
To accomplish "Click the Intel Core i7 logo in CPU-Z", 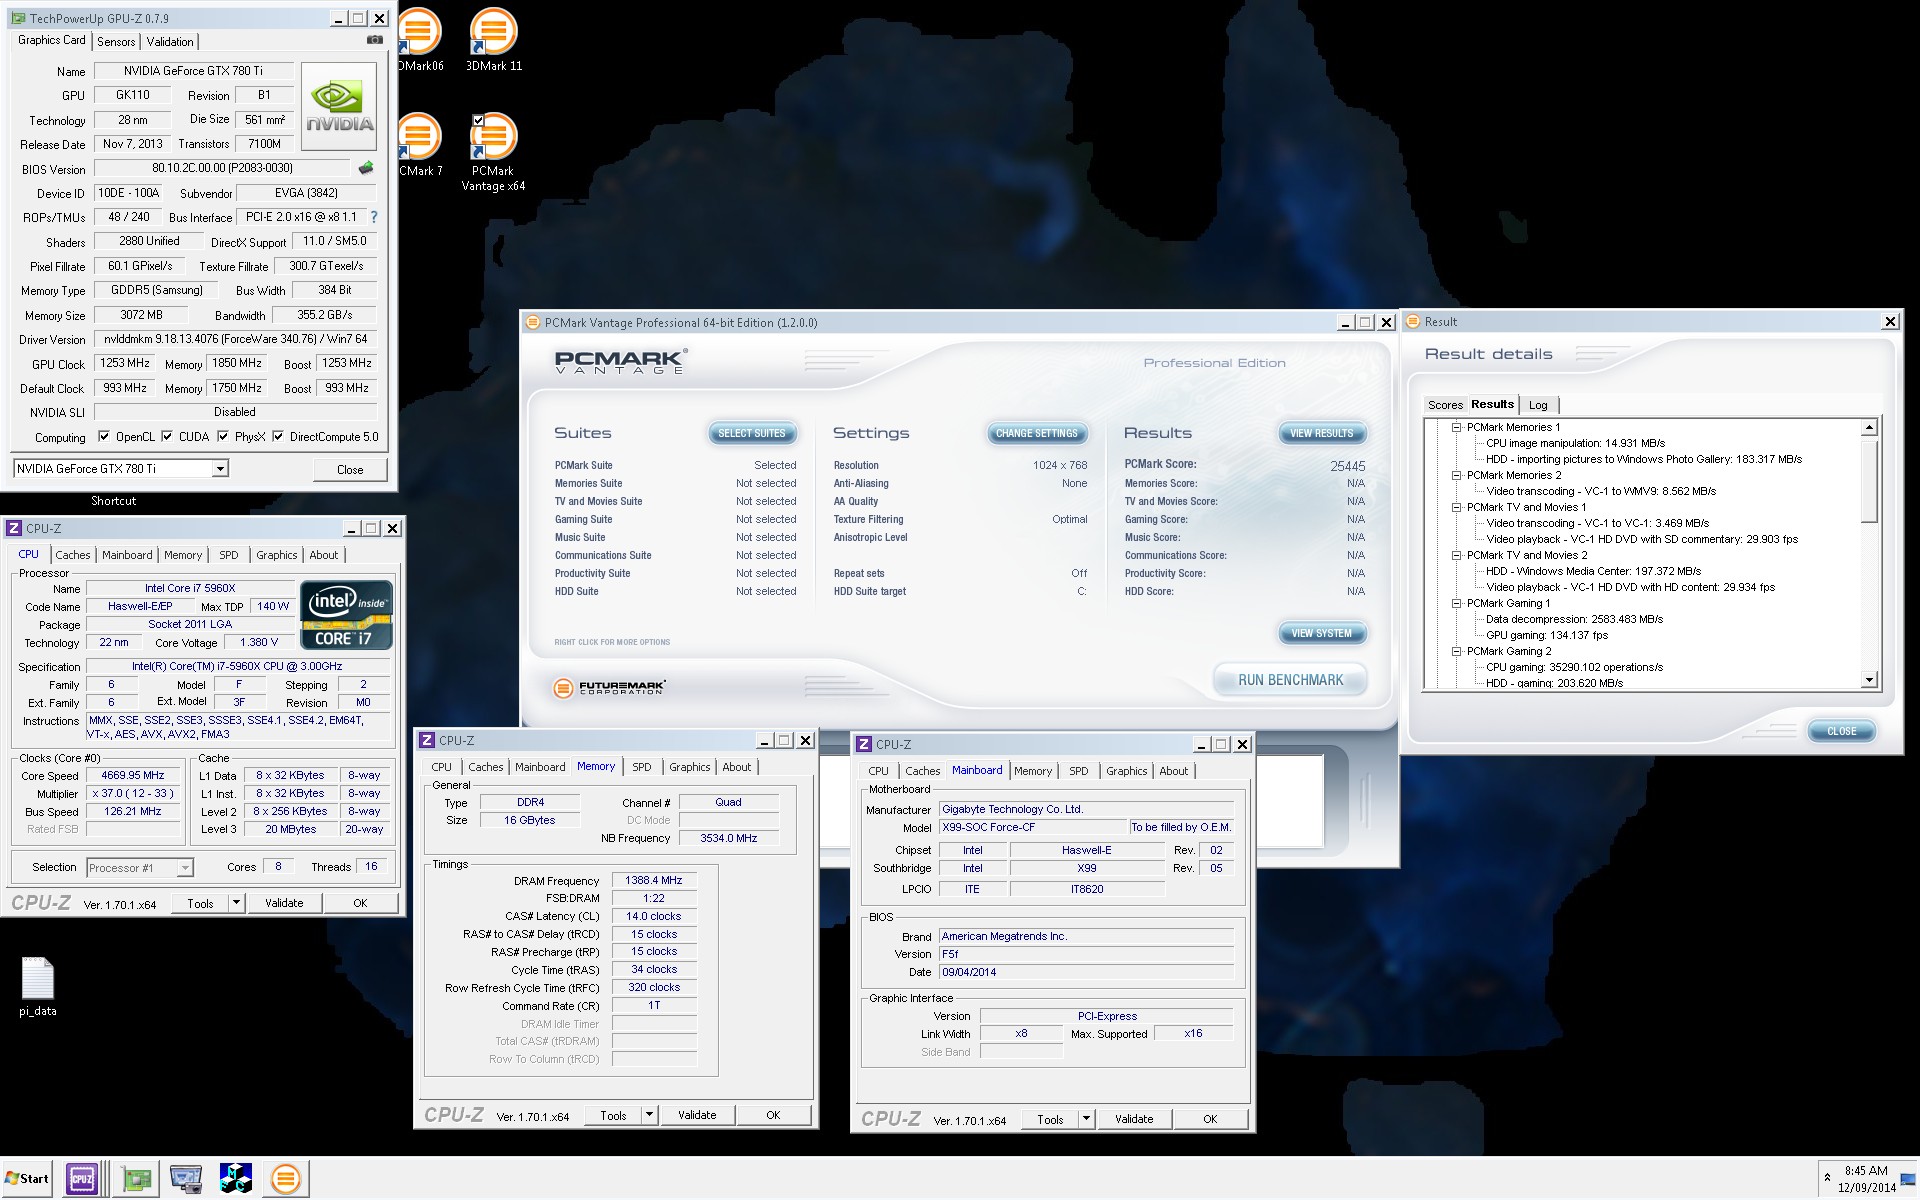I will click(x=346, y=614).
